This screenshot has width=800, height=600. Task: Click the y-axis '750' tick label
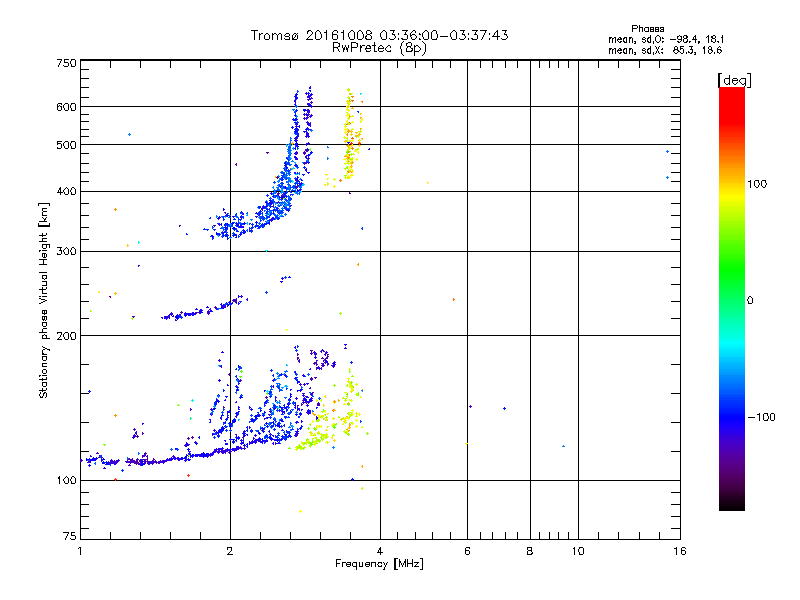point(66,63)
